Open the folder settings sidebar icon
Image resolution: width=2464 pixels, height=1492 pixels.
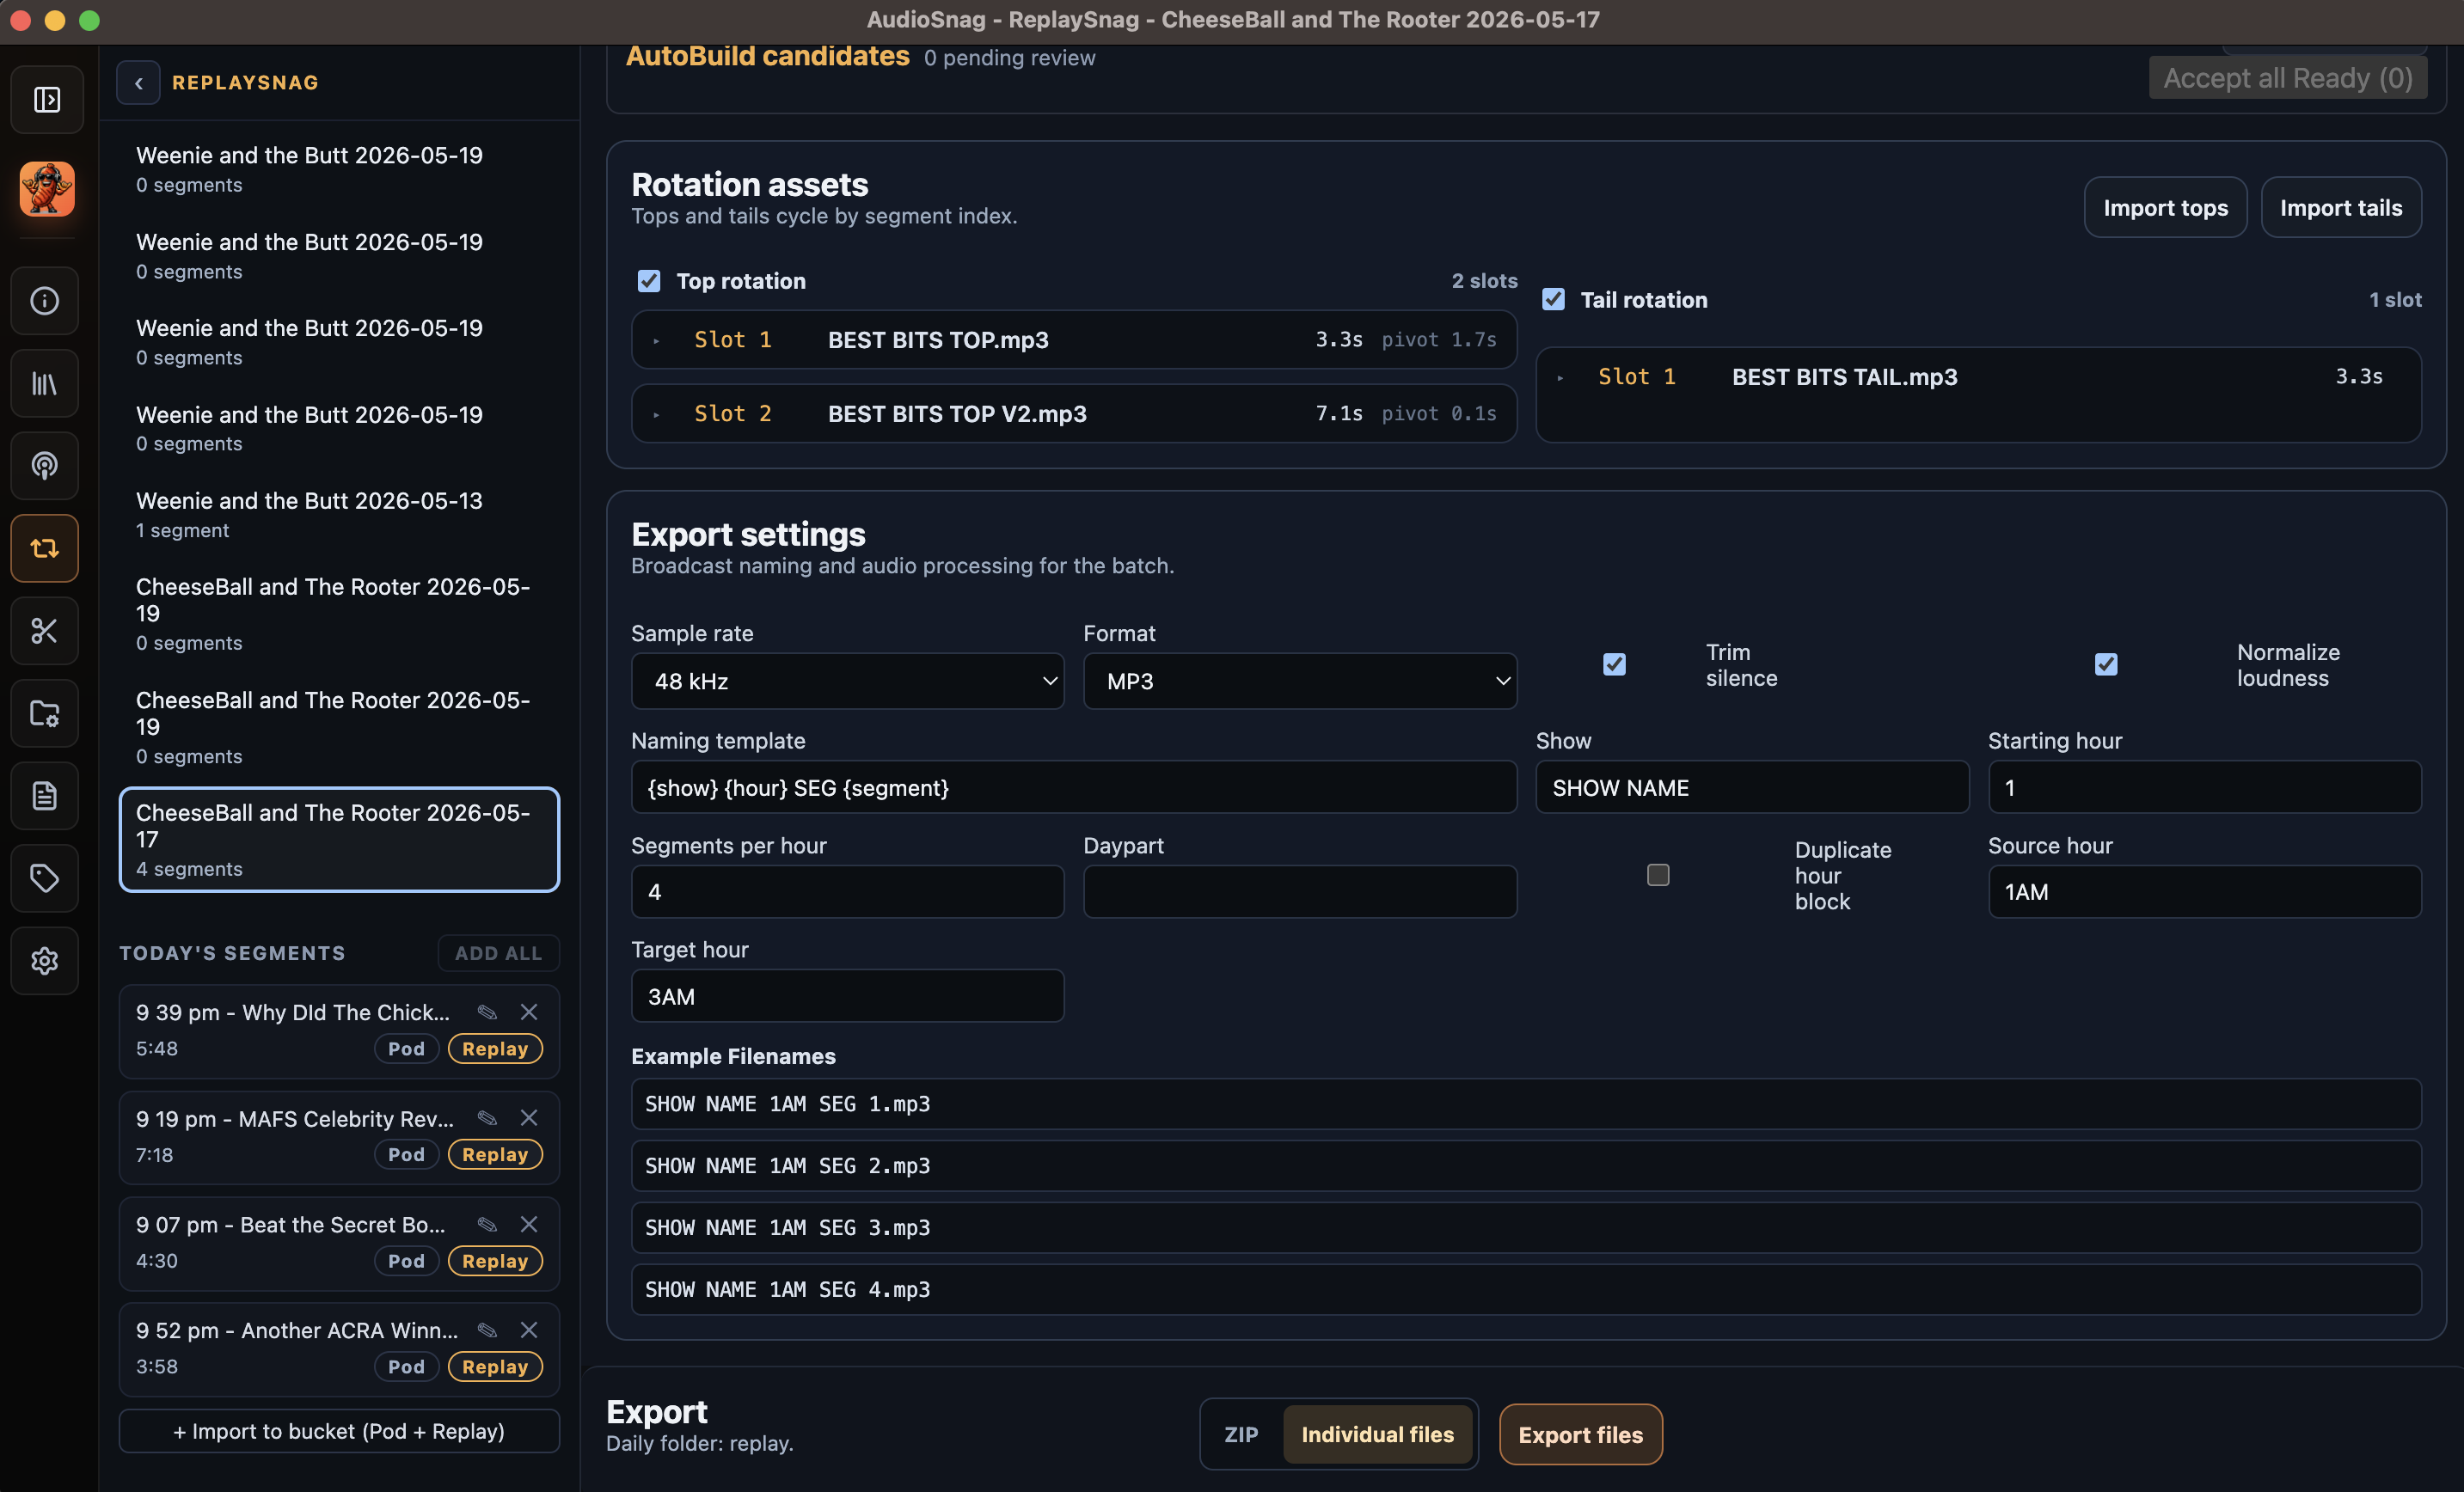tap(45, 713)
